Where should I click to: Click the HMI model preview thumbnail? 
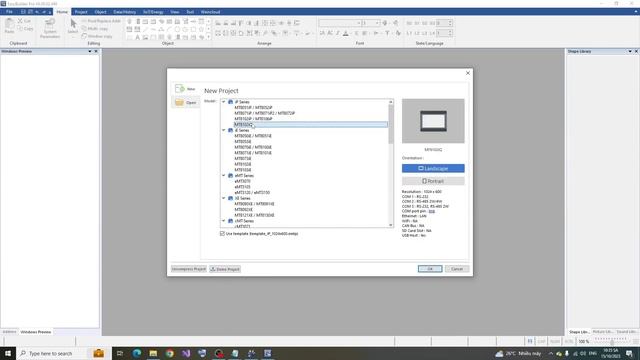pos(433,121)
